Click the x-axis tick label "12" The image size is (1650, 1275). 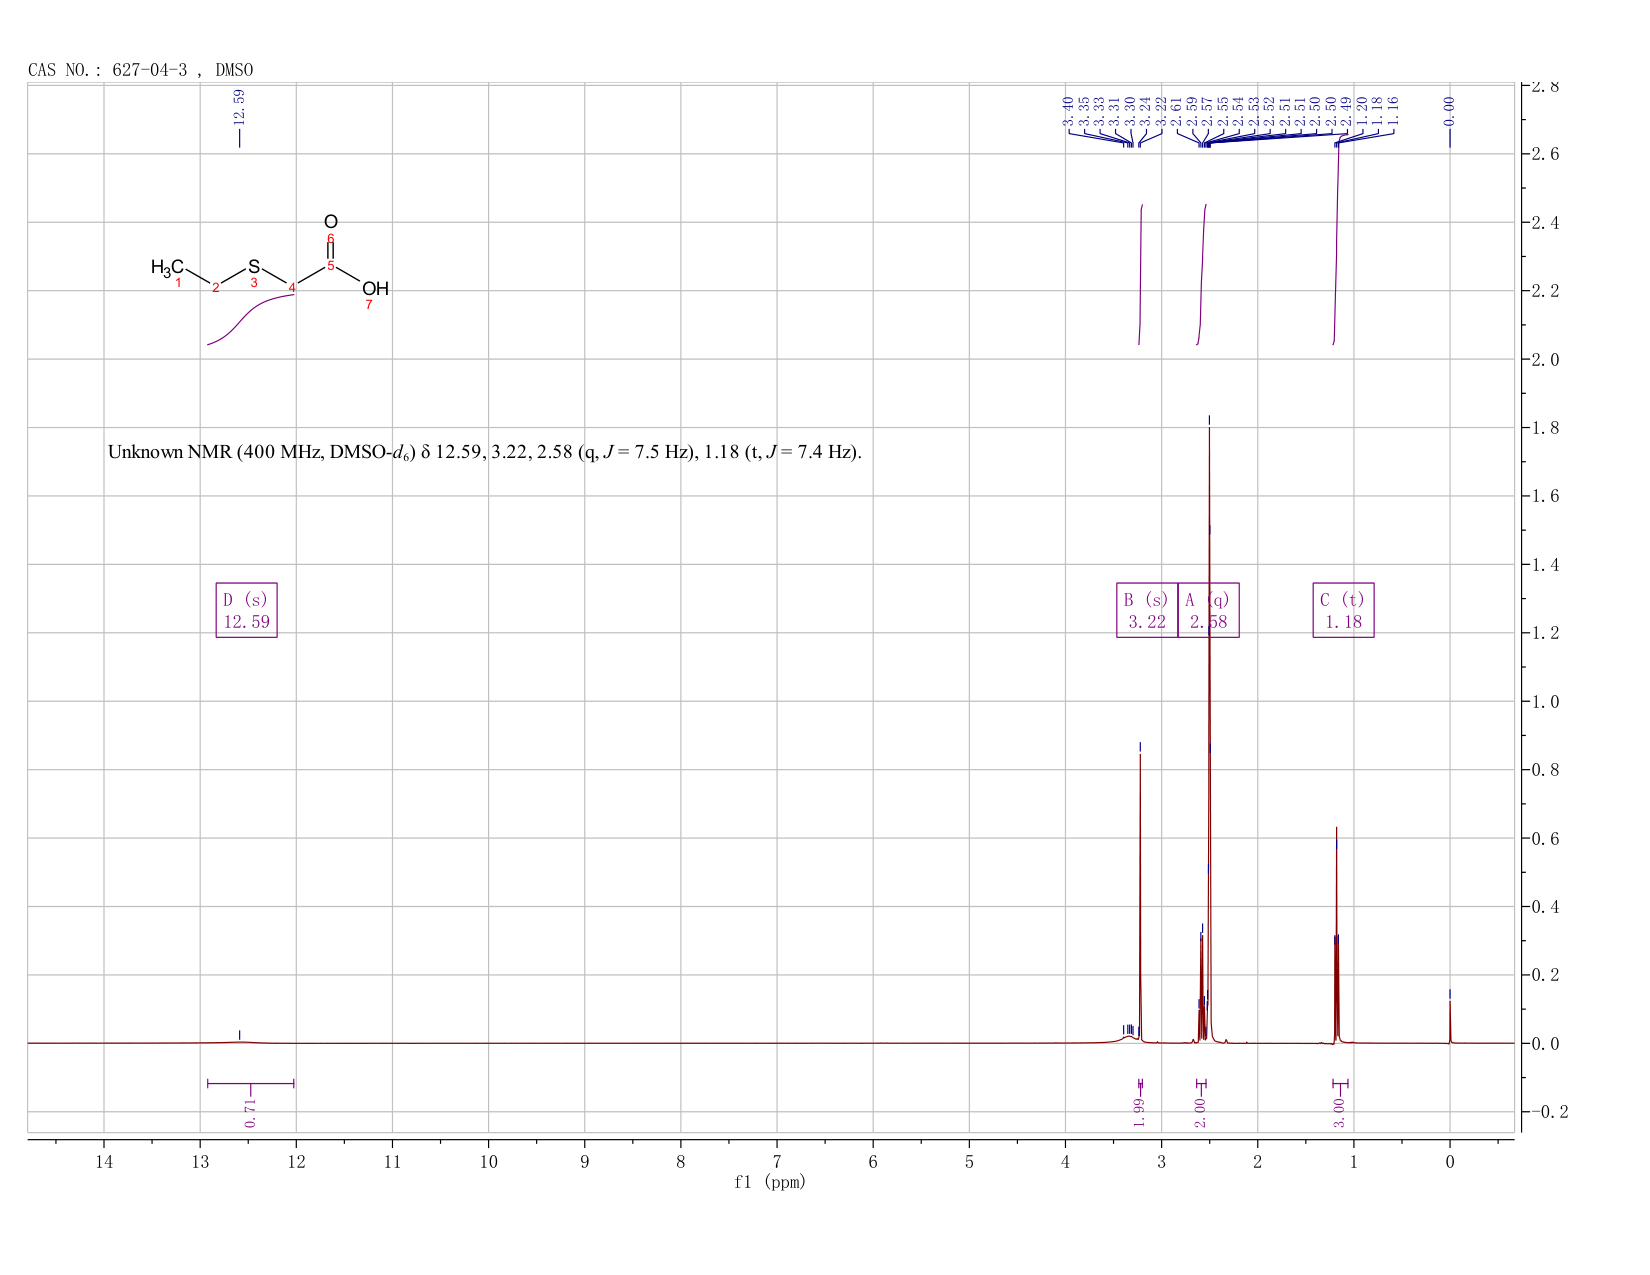pos(296,1162)
